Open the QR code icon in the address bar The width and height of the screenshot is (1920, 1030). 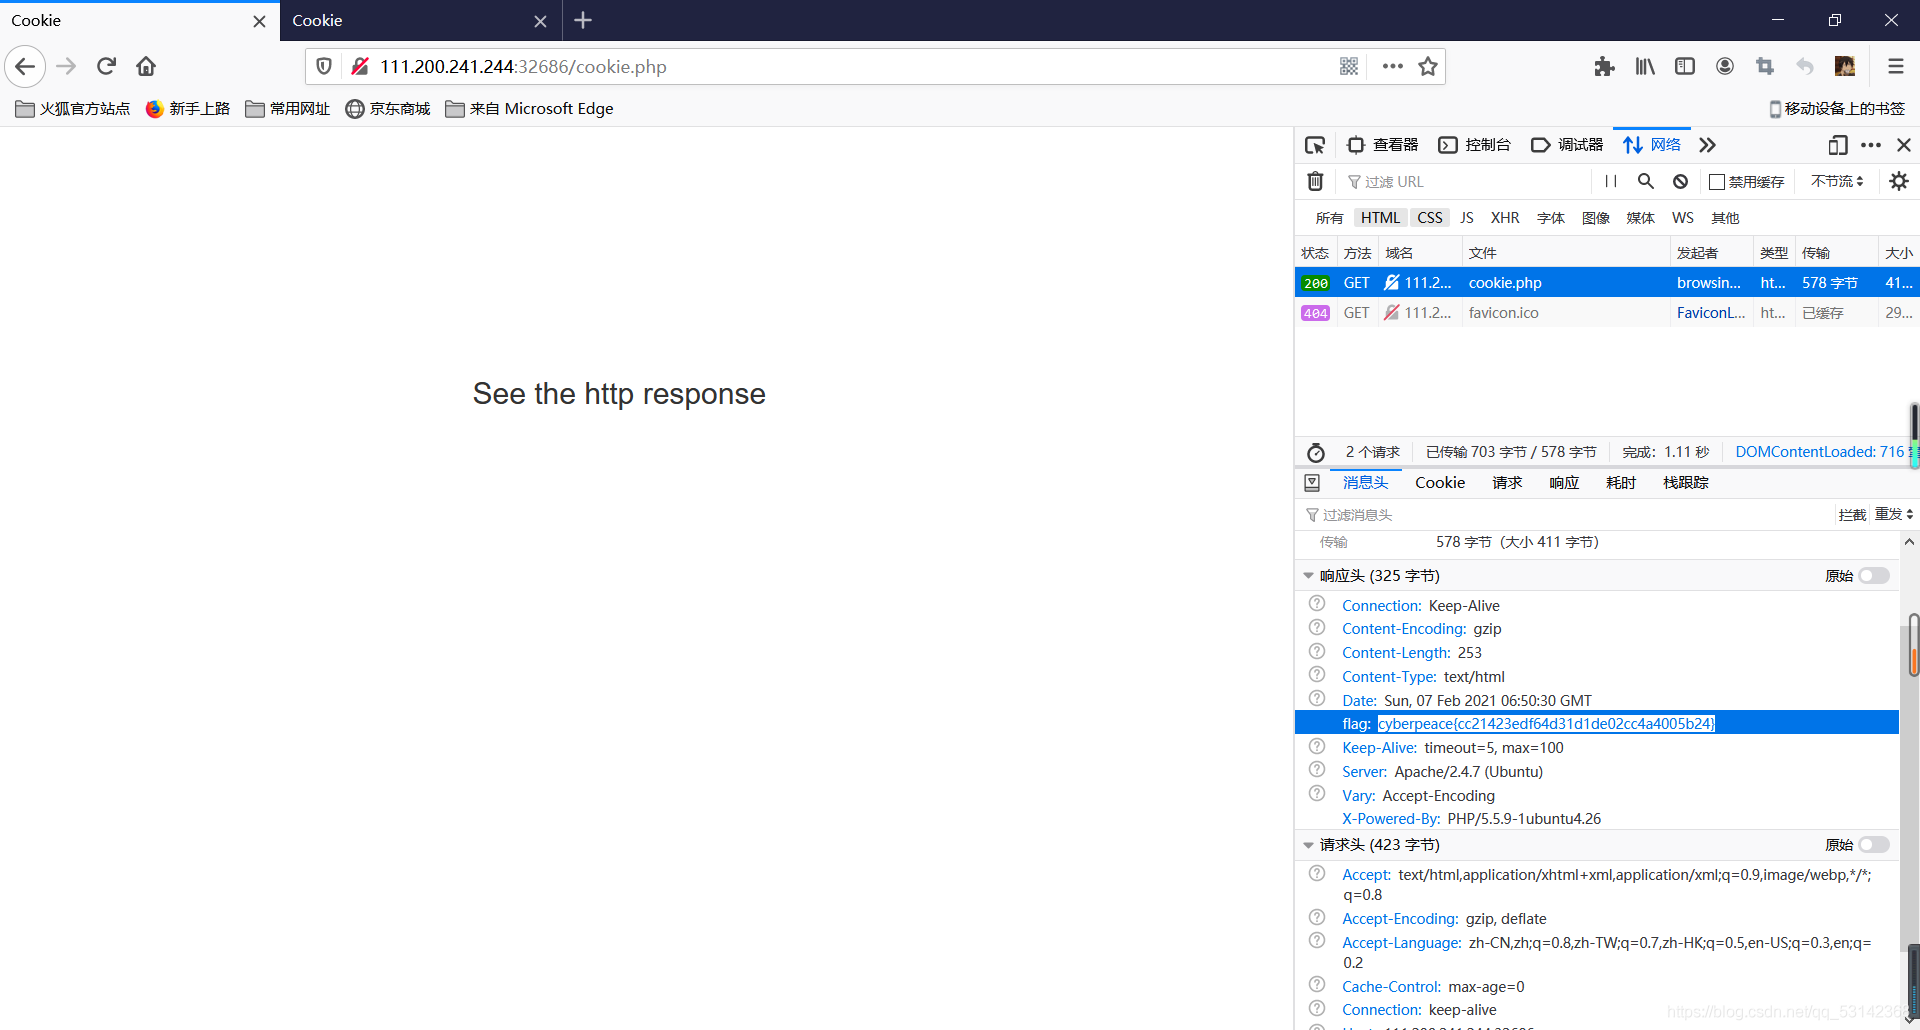[x=1349, y=67]
